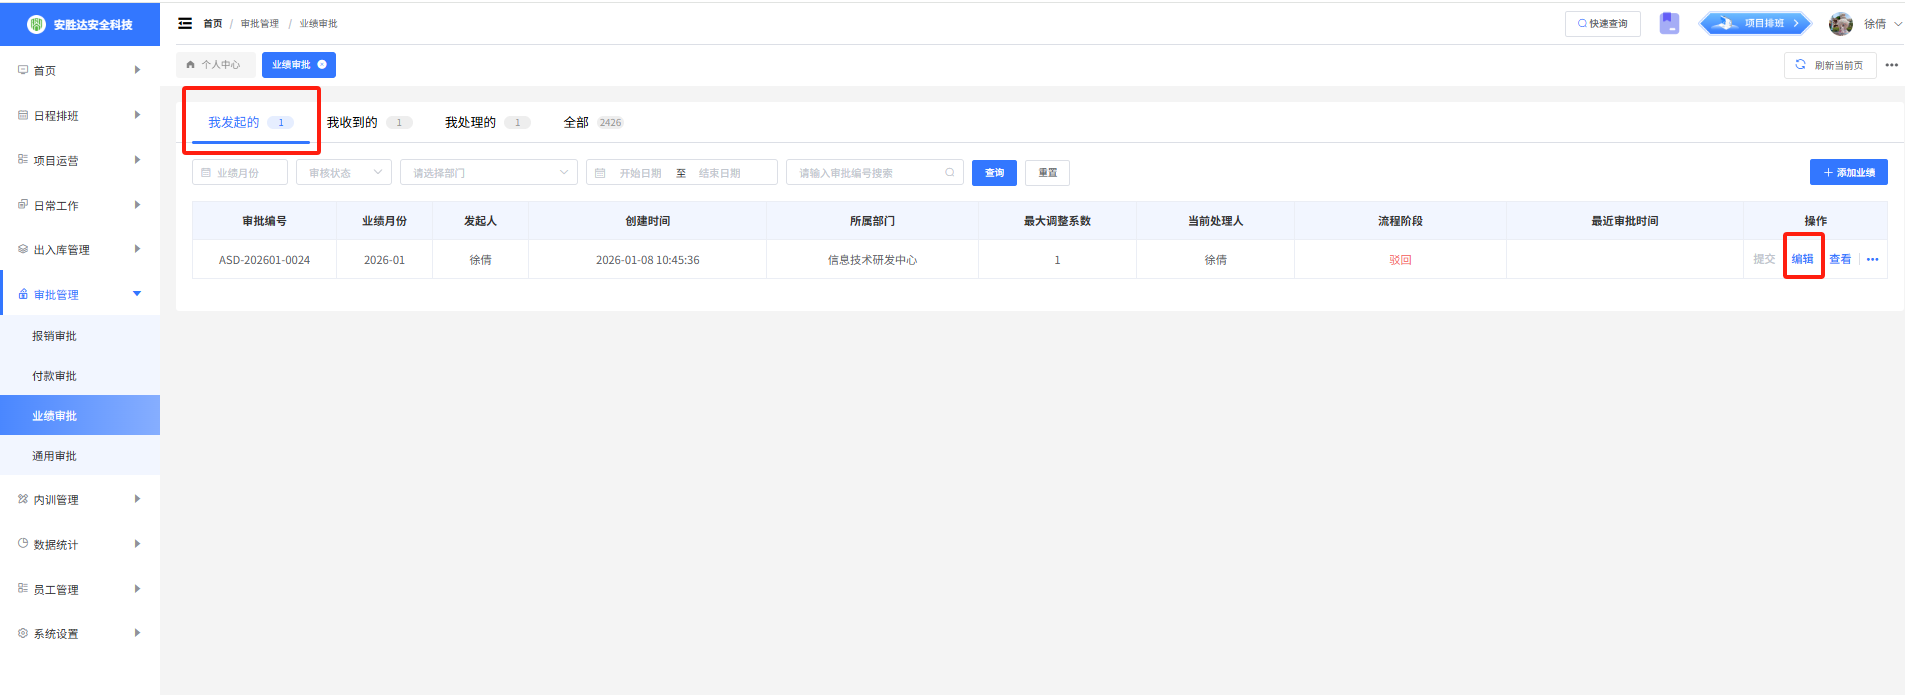Viewport: 1905px width, 695px height.
Task: Click the home icon in 个人中心 tab
Action: click(190, 64)
